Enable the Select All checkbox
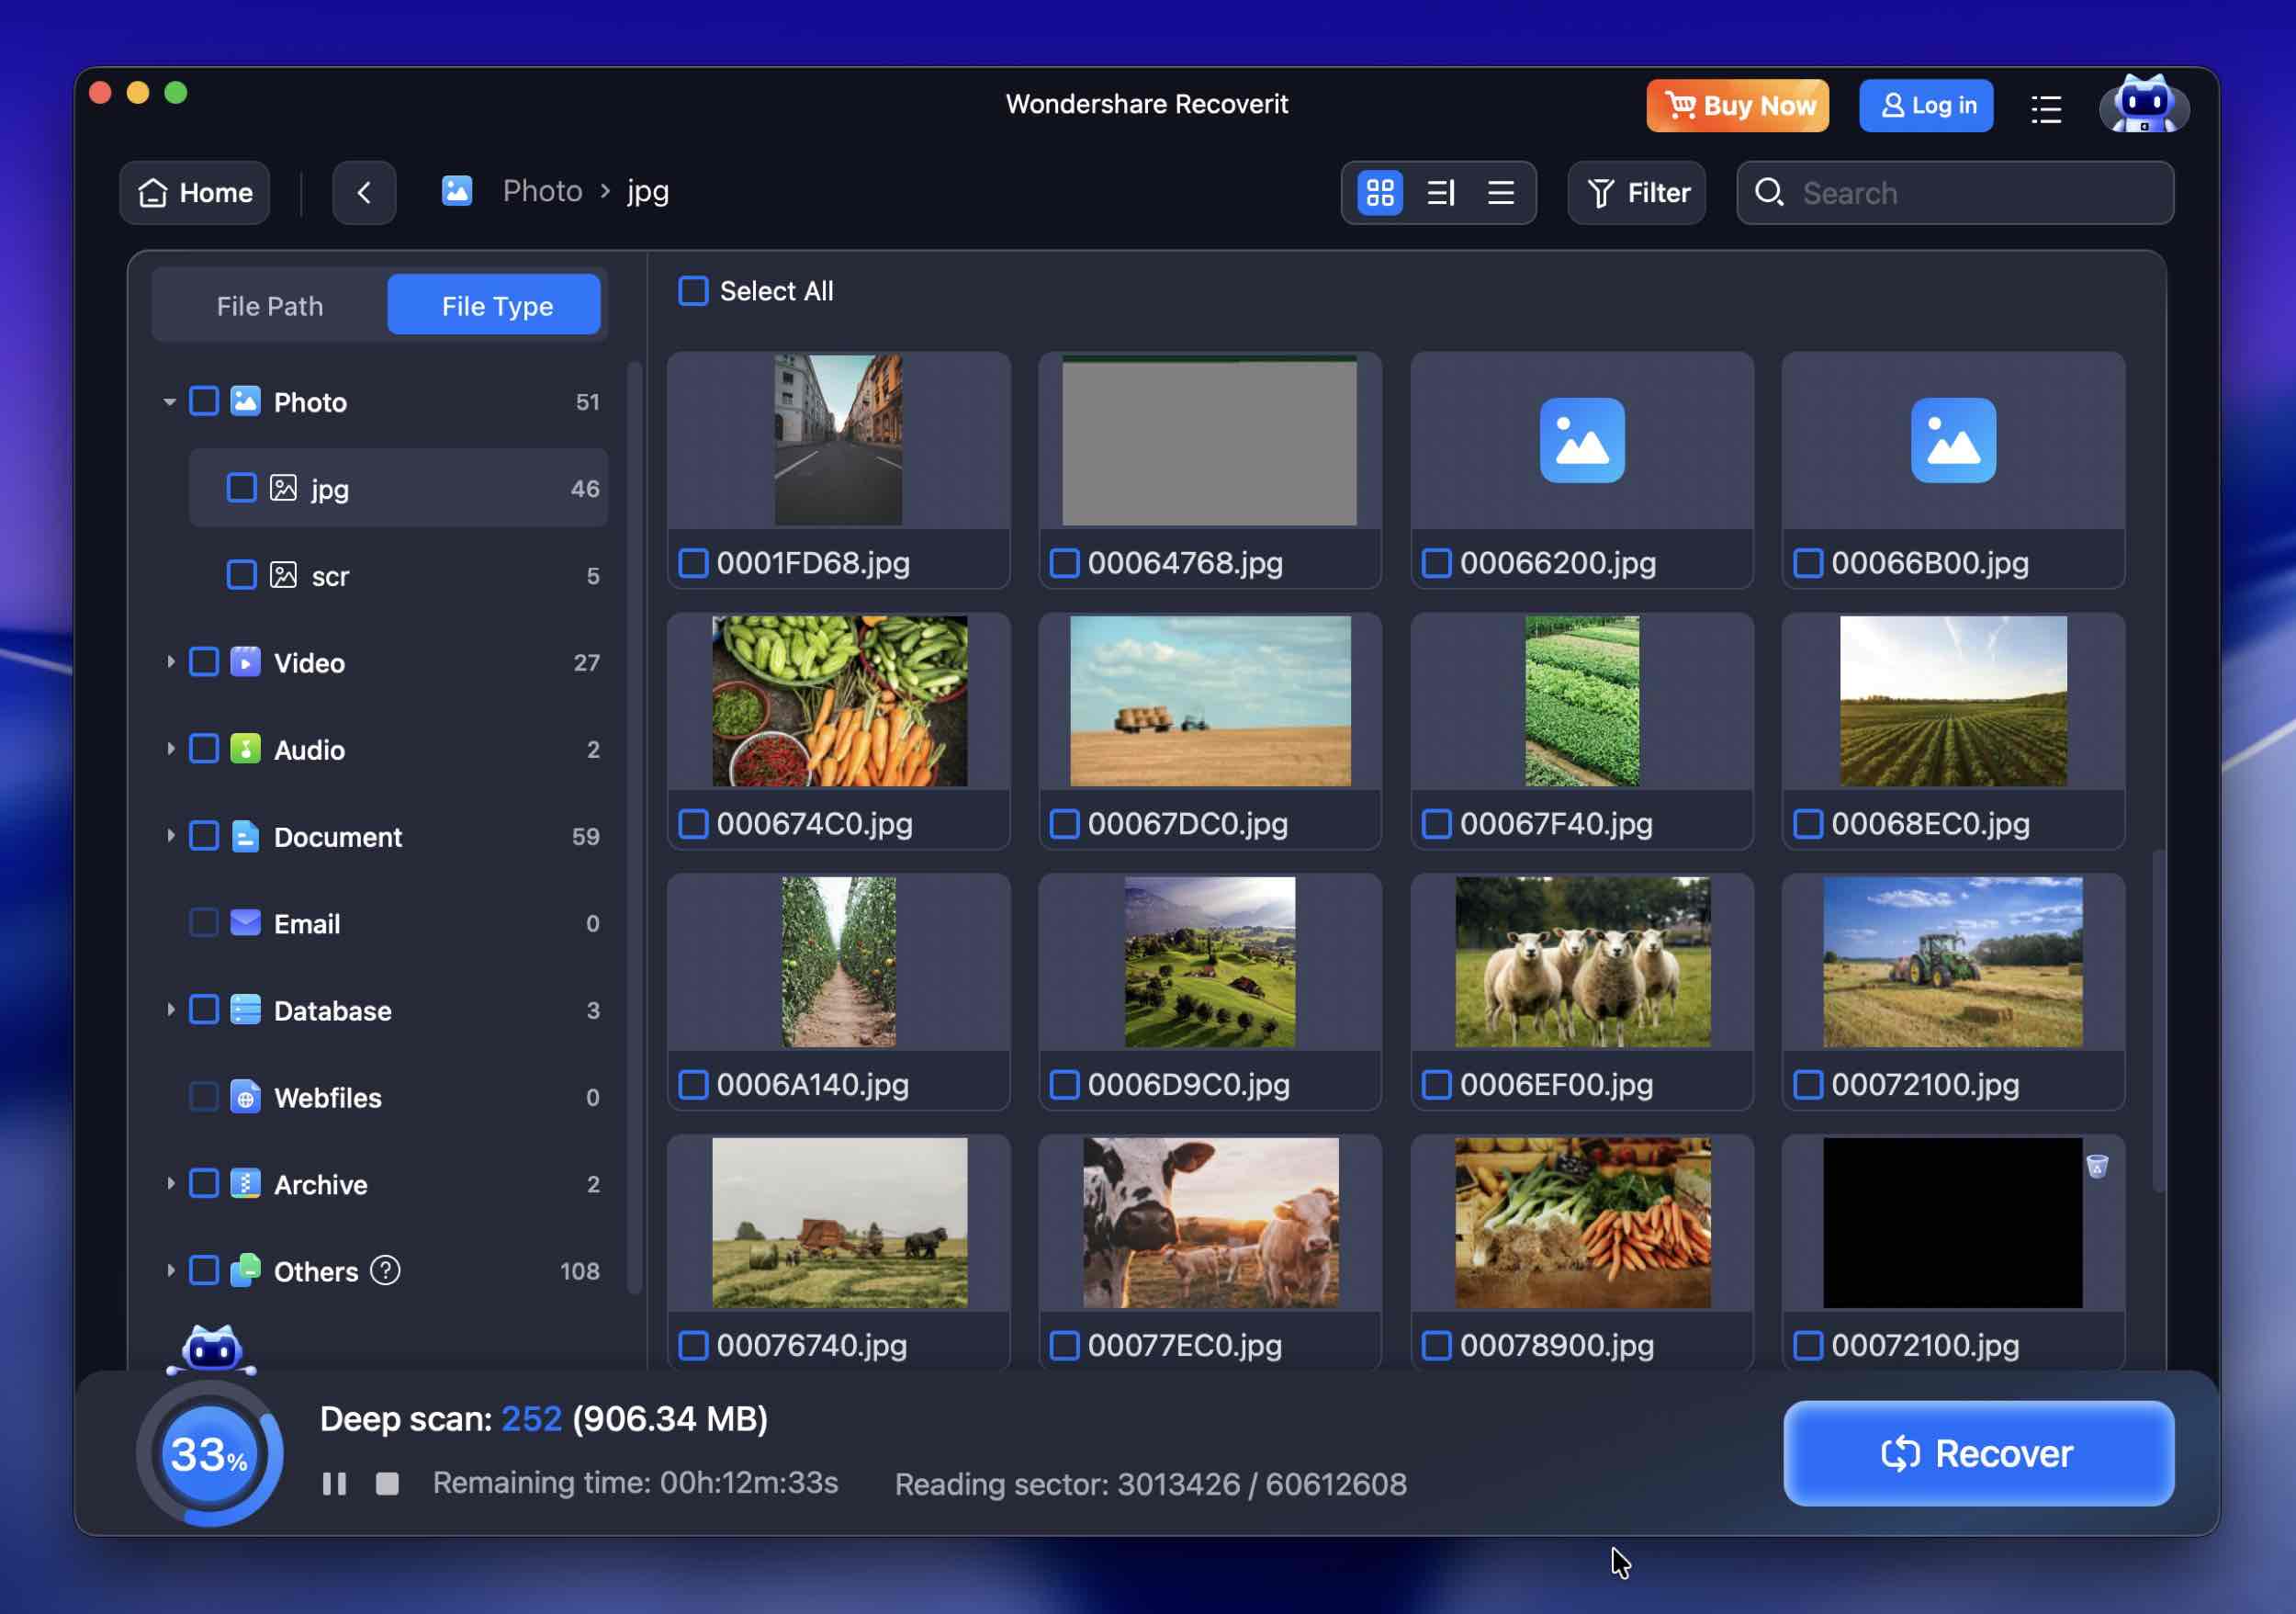The width and height of the screenshot is (2296, 1614). pos(693,290)
